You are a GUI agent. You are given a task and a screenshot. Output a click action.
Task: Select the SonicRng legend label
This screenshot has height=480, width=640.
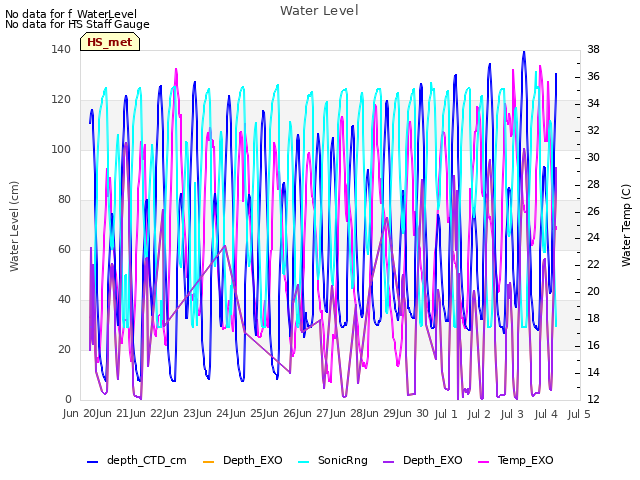click(x=342, y=460)
